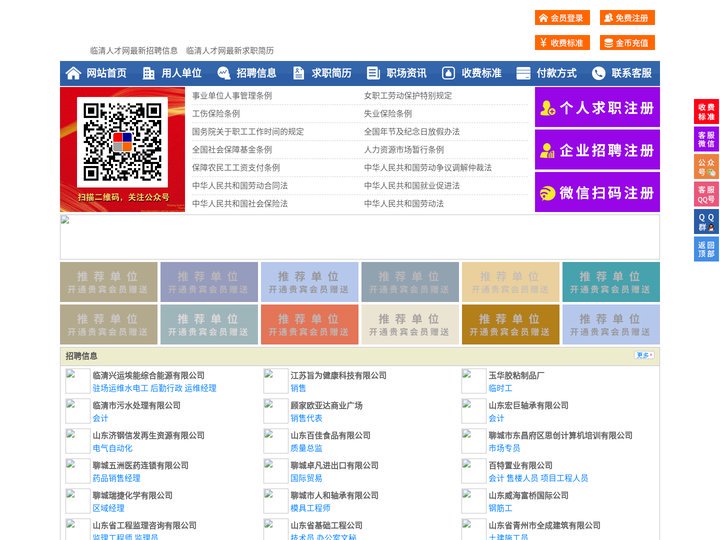
Task: Click the dark gold 推荐单位 tile
Action: (511, 324)
